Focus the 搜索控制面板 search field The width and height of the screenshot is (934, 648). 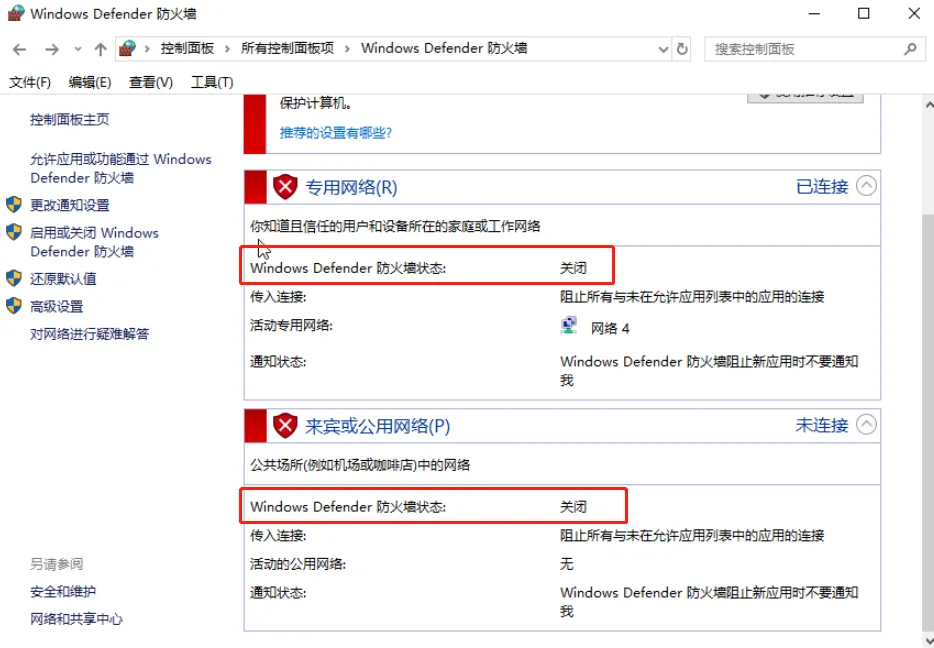coord(814,49)
